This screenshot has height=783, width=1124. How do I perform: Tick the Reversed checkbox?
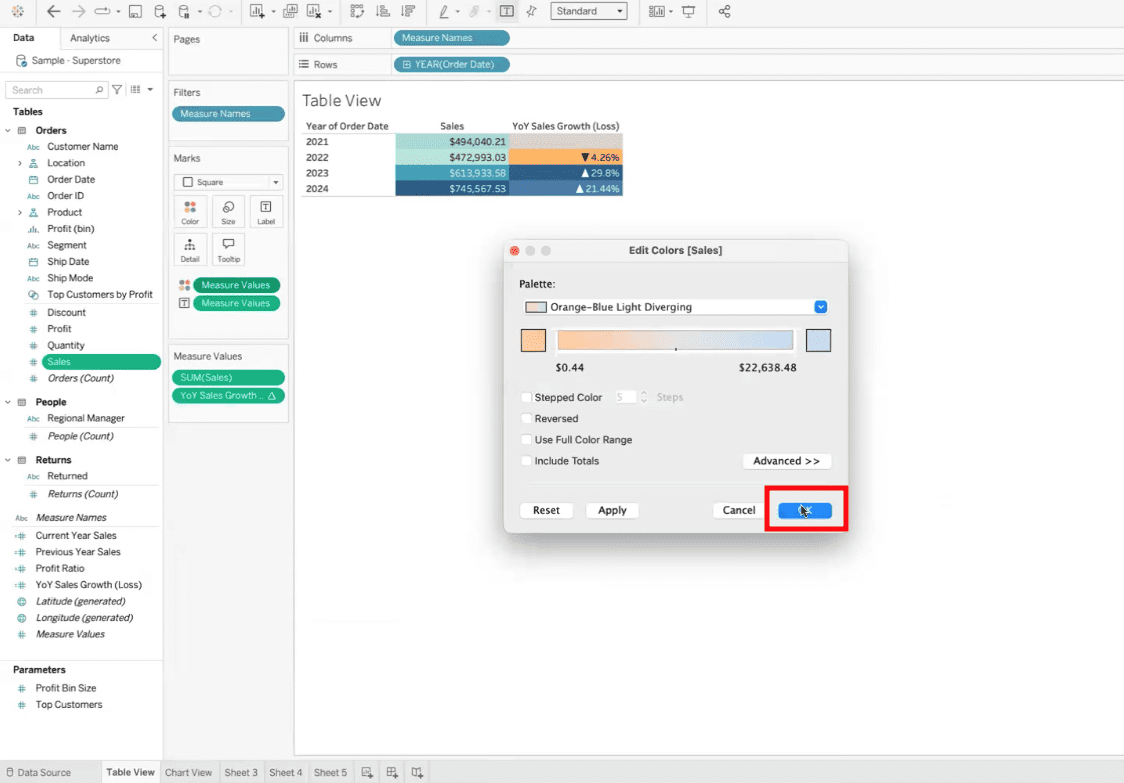coord(527,419)
